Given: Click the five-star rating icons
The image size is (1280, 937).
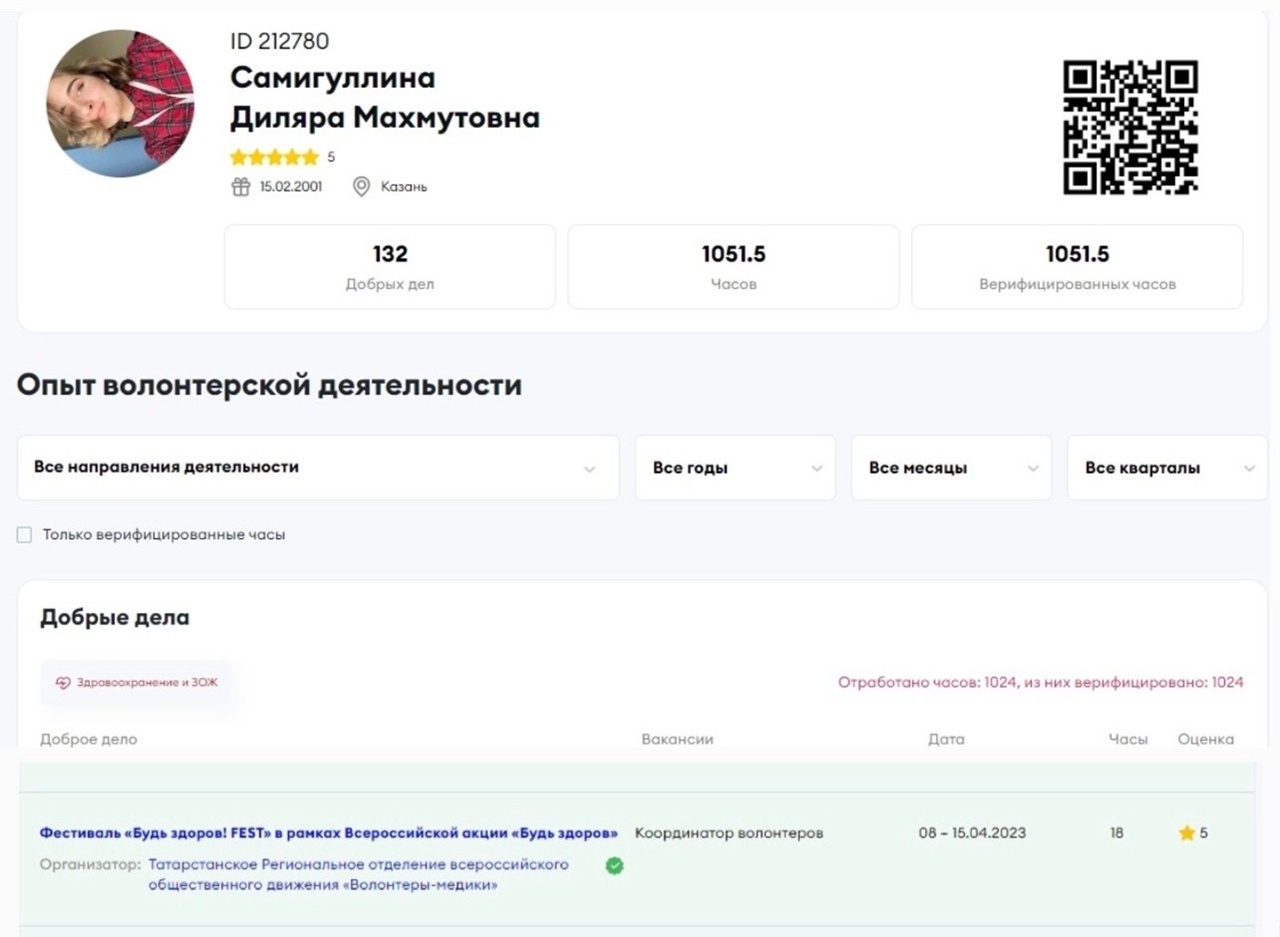Looking at the screenshot, I should point(274,157).
